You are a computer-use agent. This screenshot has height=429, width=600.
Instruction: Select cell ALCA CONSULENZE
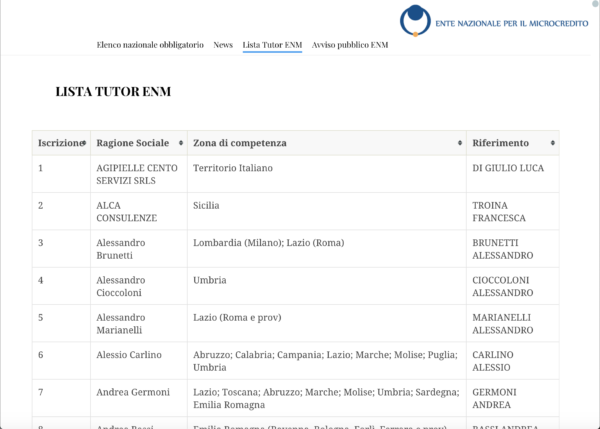click(139, 212)
